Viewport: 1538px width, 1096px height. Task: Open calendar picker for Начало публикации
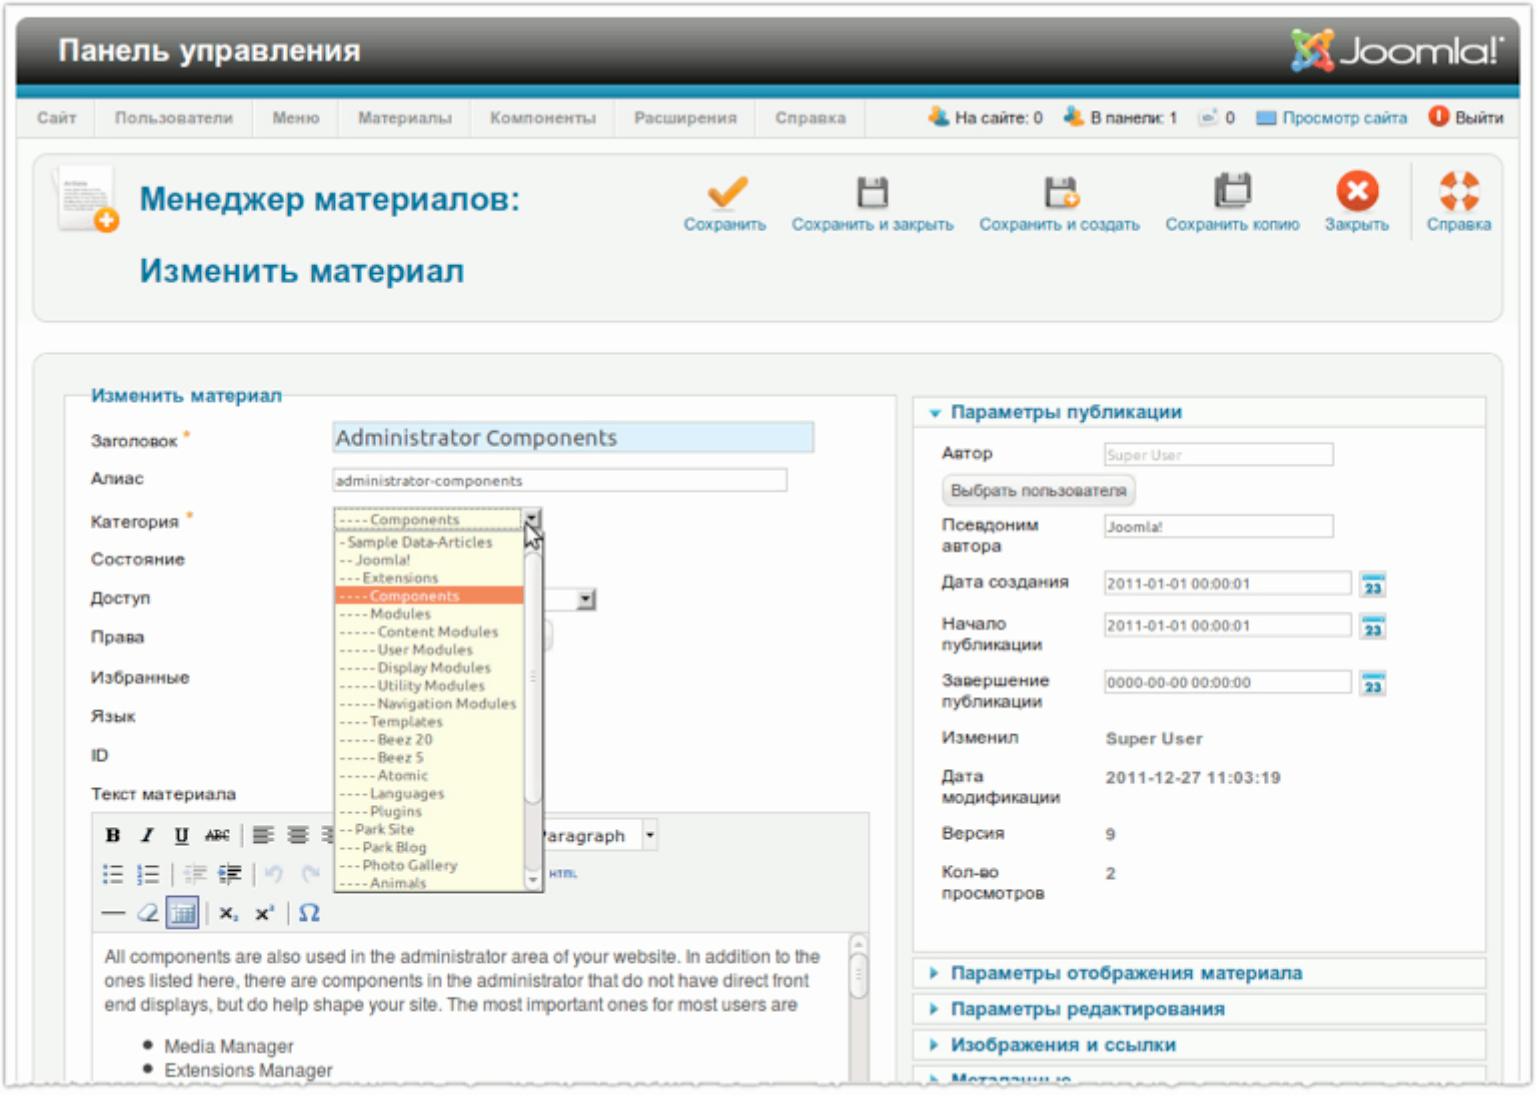point(1373,627)
